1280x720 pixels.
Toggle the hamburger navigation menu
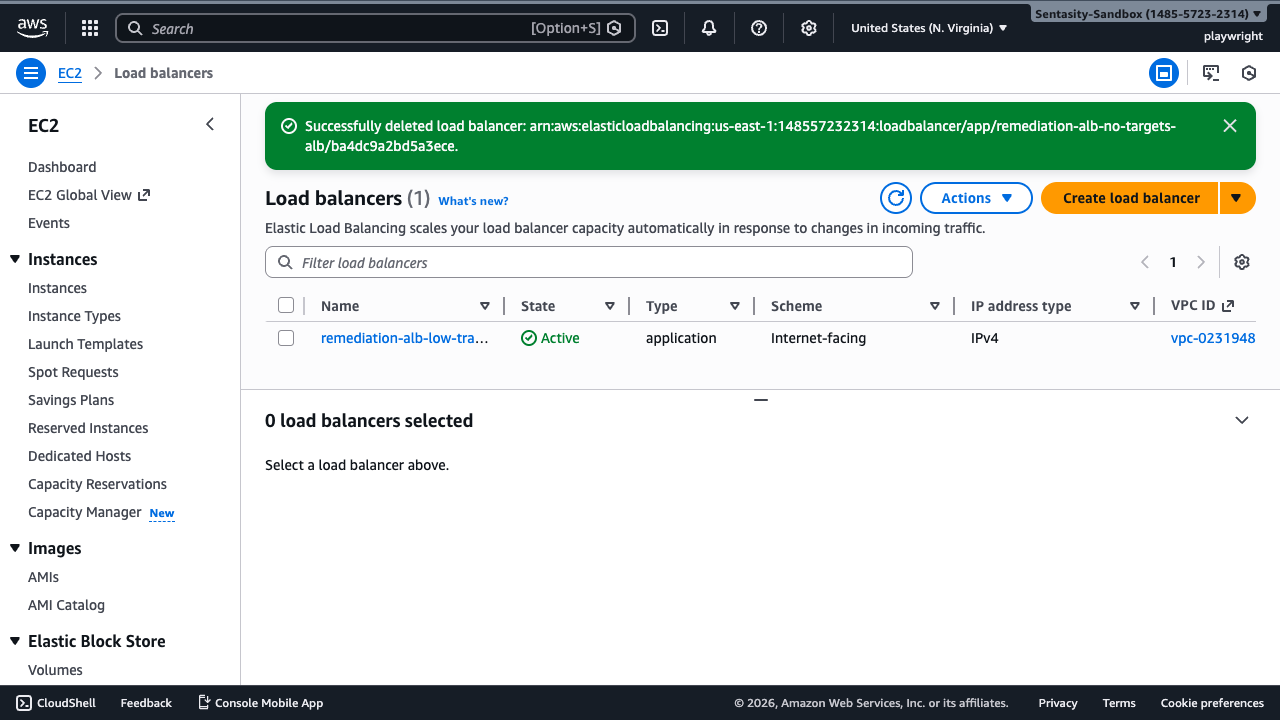click(x=31, y=73)
